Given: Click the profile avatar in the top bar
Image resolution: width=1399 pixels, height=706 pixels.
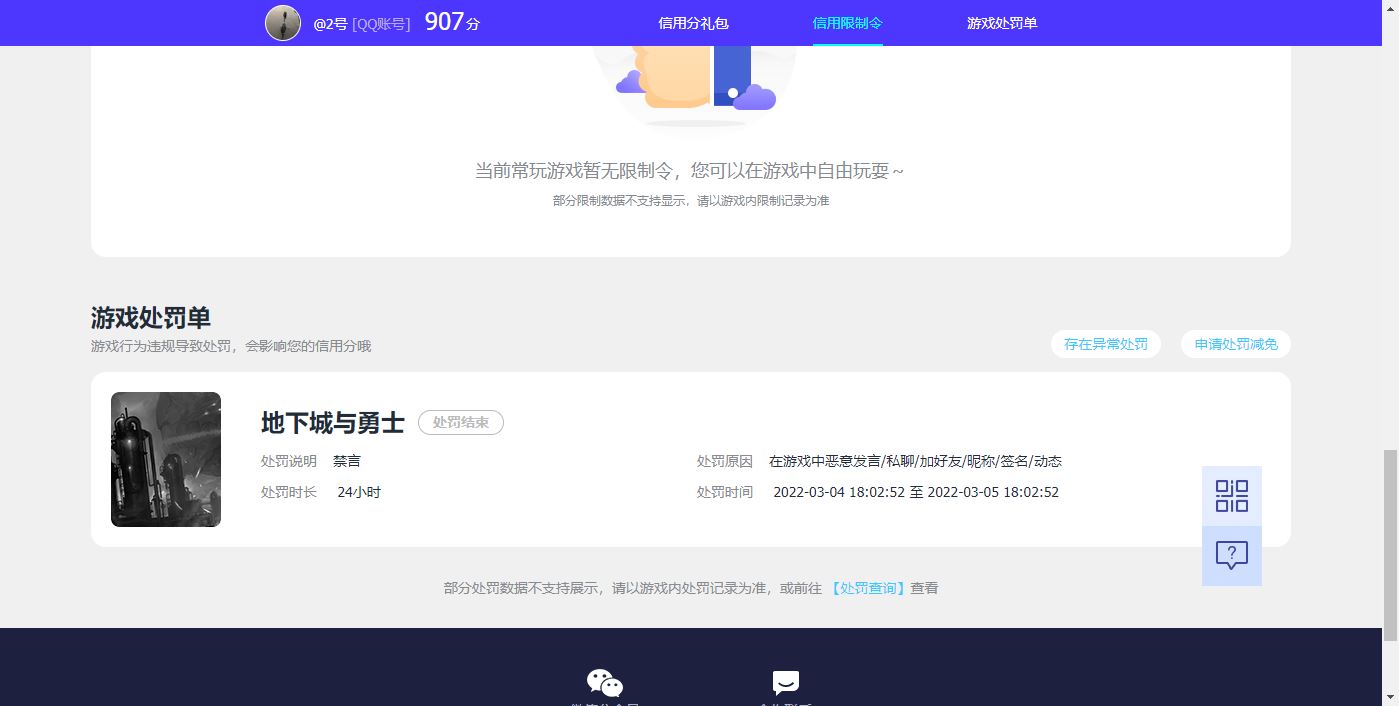Looking at the screenshot, I should point(283,22).
